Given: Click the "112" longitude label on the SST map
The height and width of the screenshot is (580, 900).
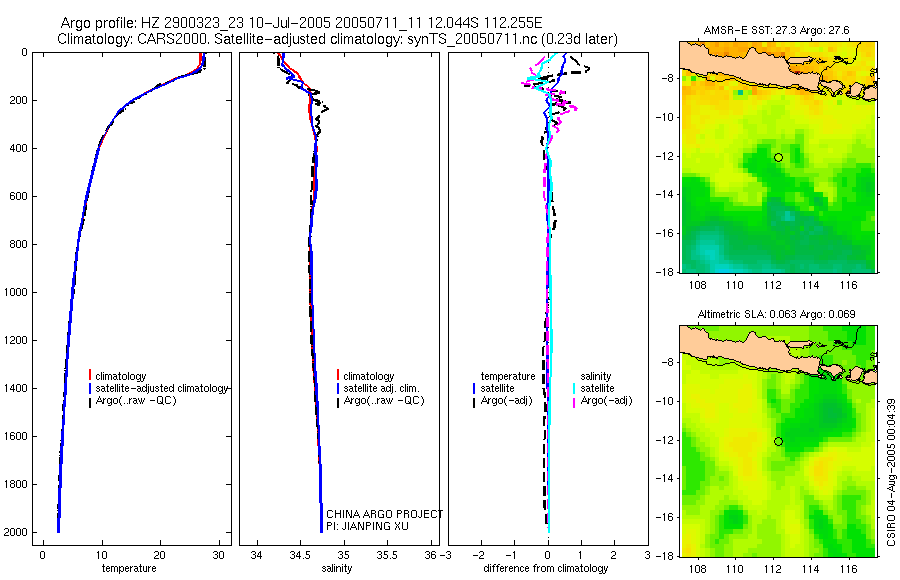Looking at the screenshot, I should [773, 285].
